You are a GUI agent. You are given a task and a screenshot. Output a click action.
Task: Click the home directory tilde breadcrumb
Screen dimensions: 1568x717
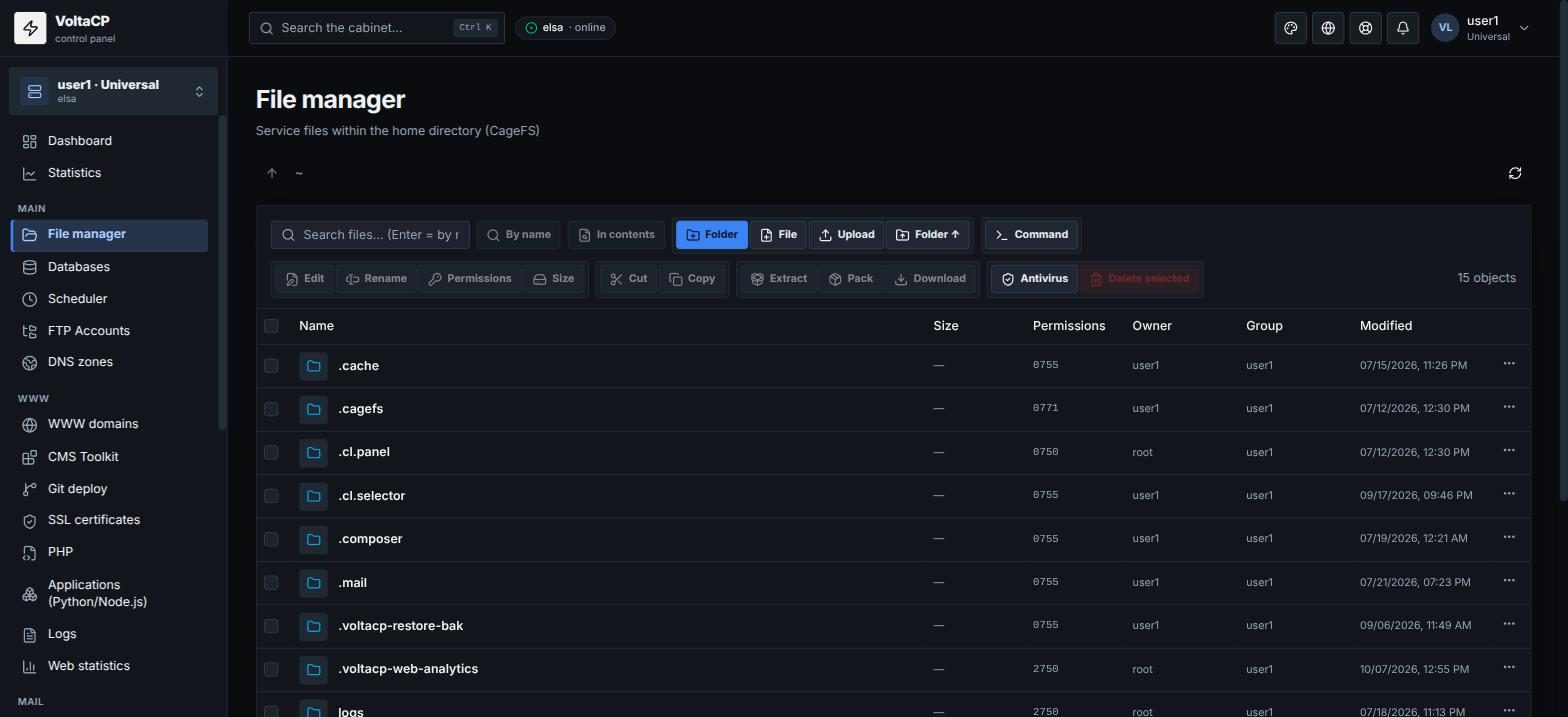click(x=299, y=173)
